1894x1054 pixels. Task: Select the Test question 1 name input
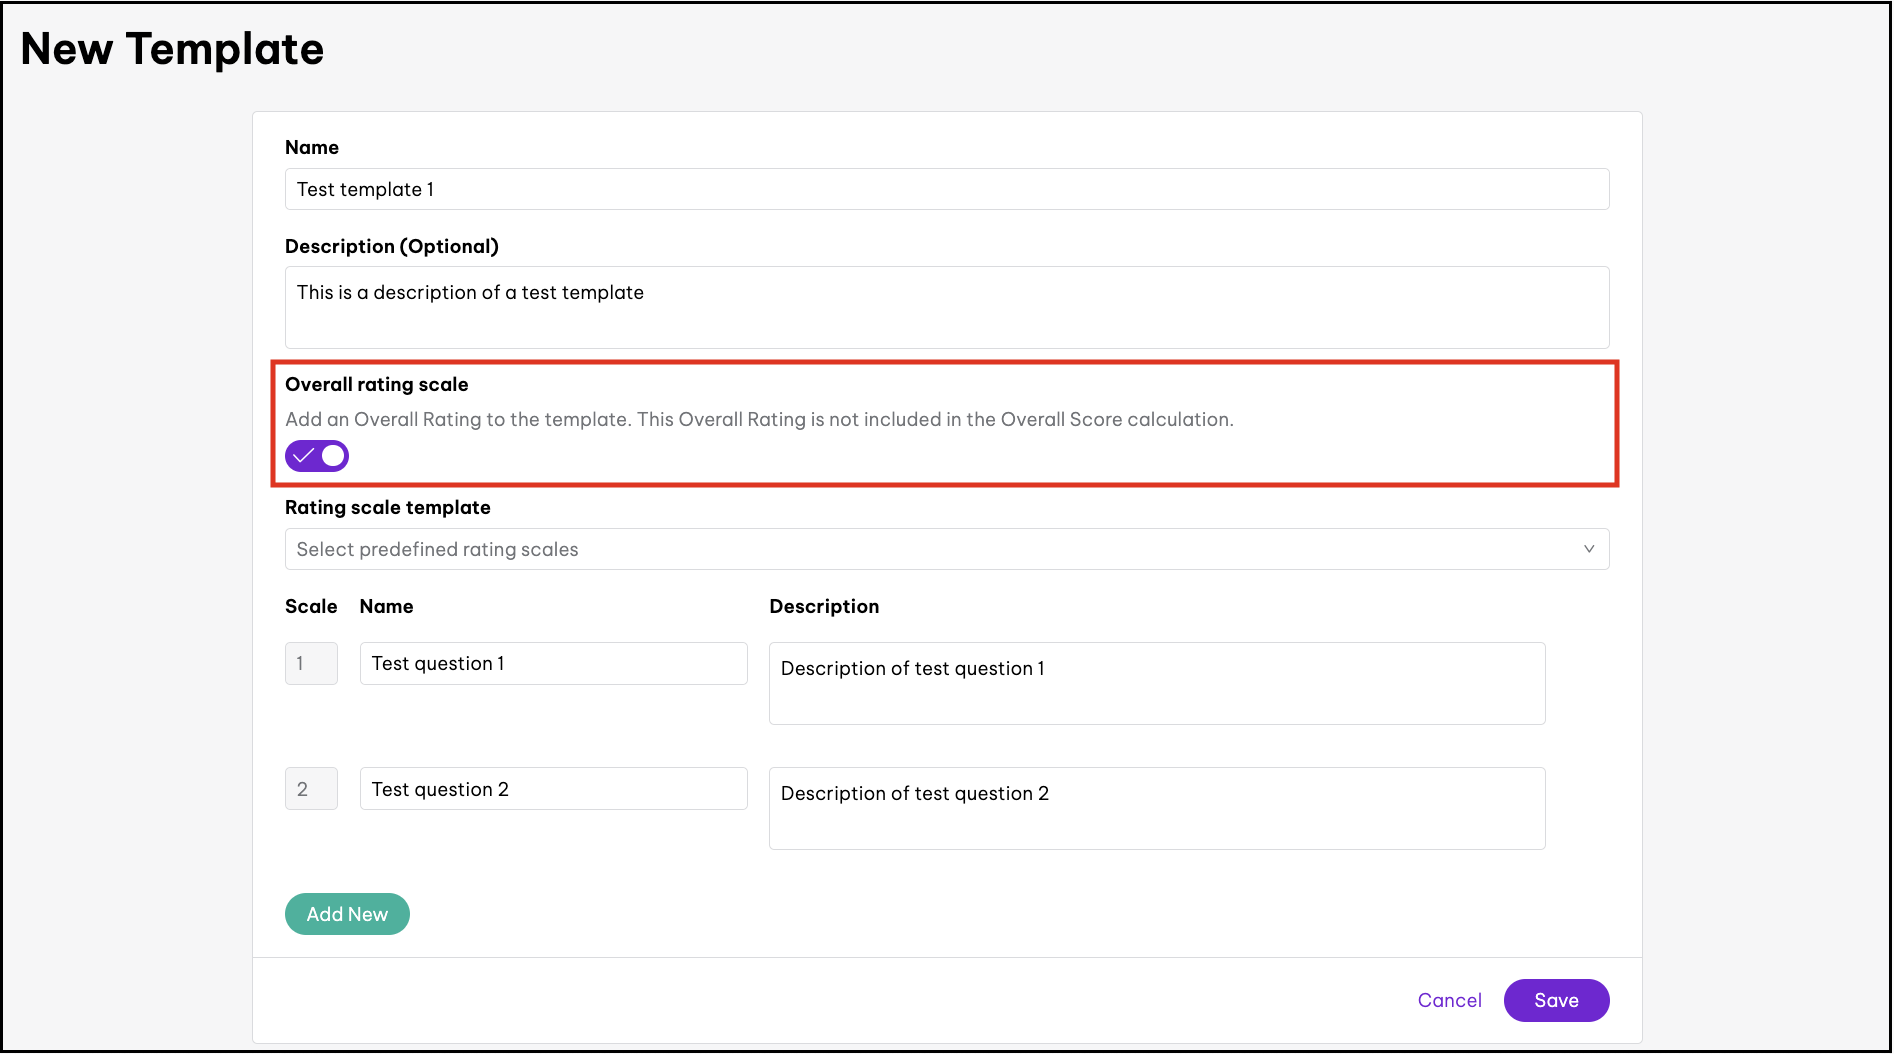point(553,663)
